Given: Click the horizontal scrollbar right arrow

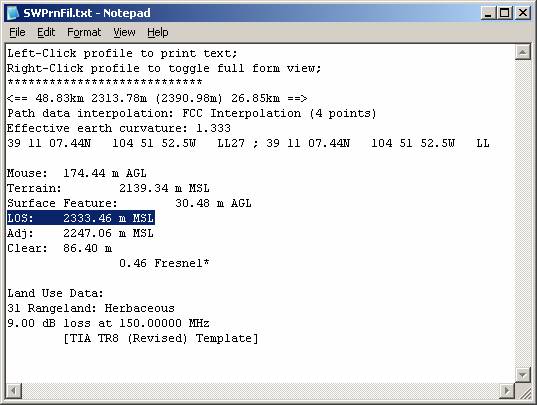Looking at the screenshot, I should [507, 391].
